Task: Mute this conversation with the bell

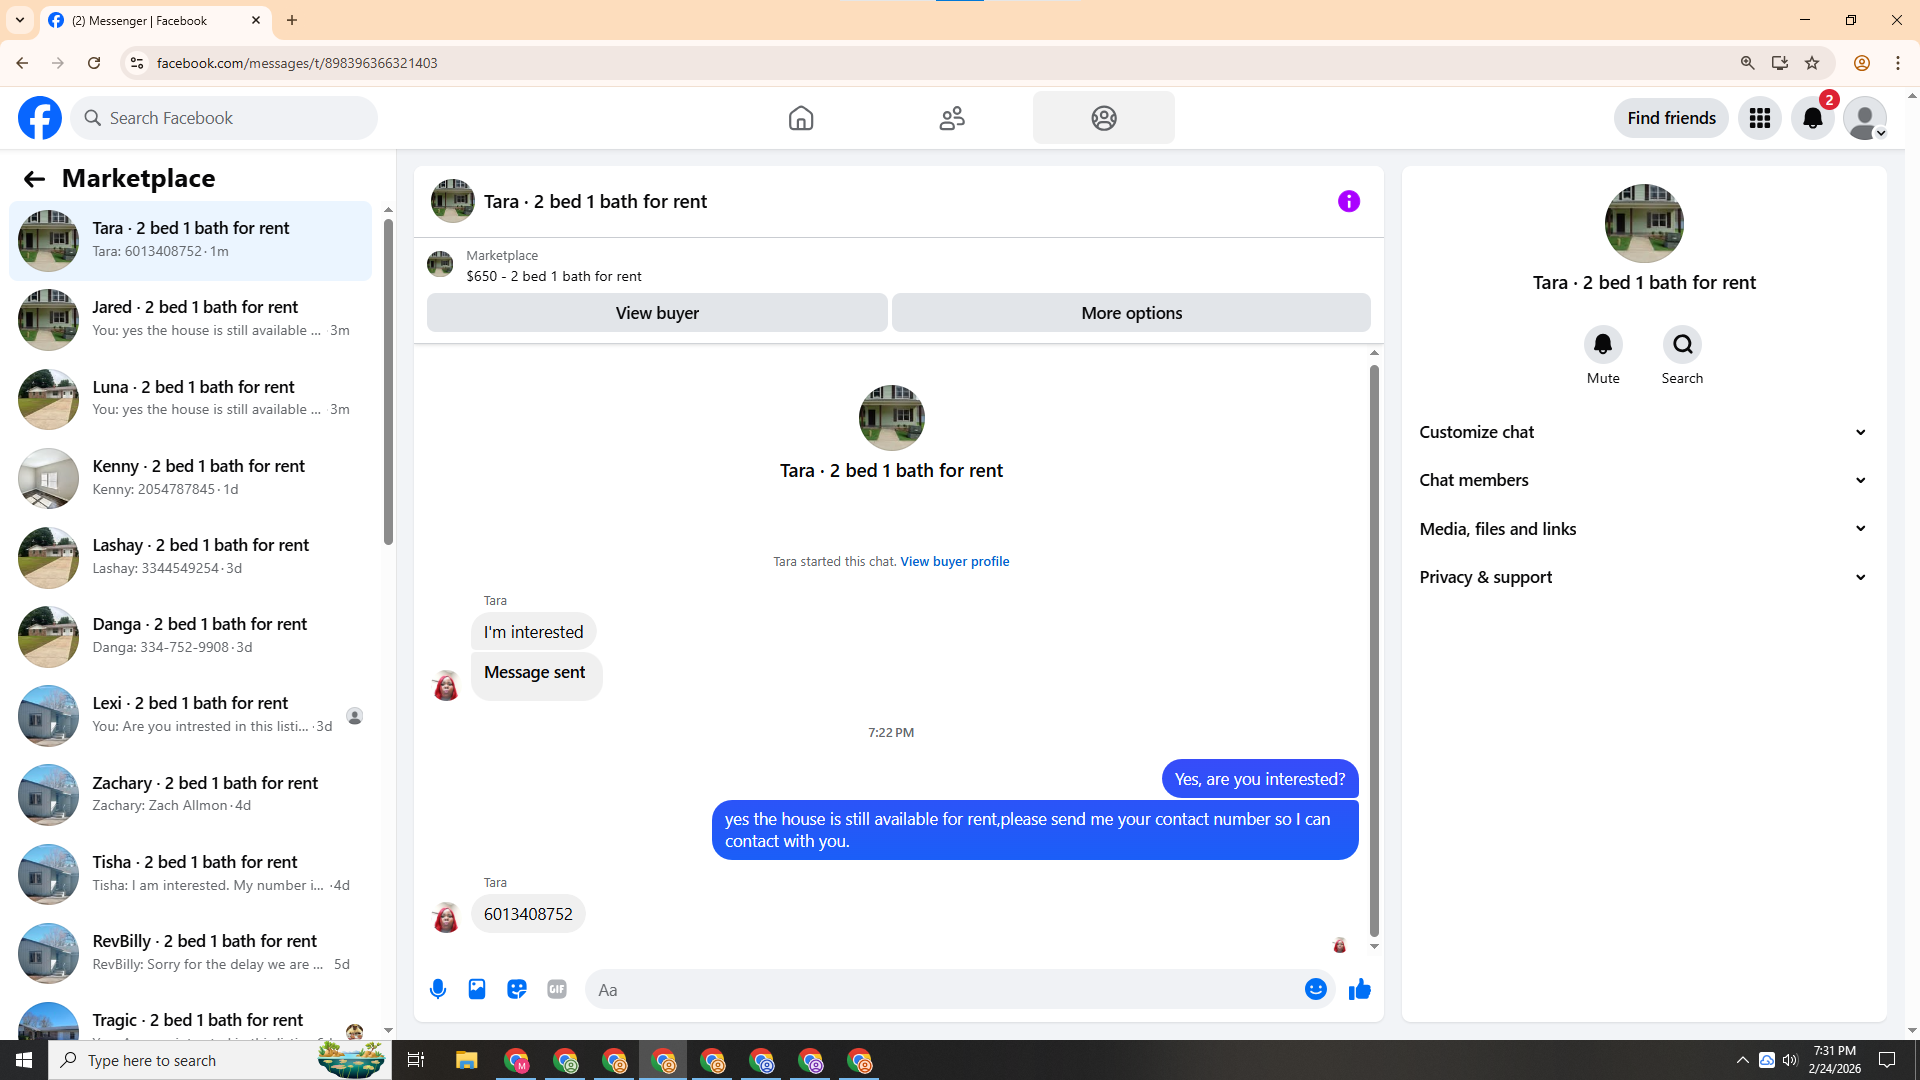Action: [1602, 345]
